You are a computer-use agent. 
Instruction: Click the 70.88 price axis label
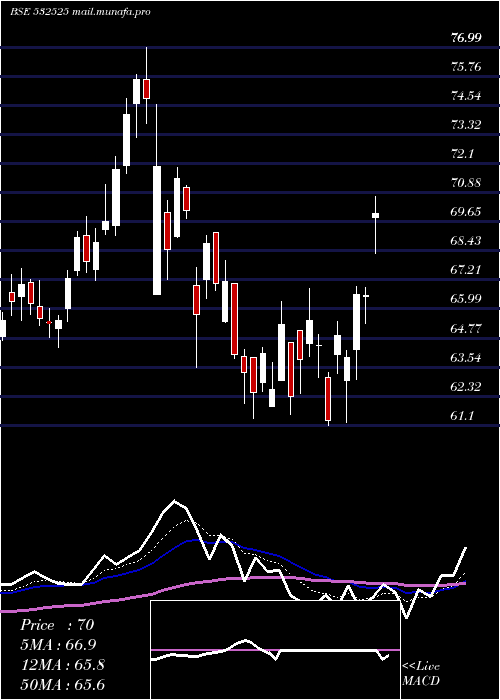[x=466, y=183]
